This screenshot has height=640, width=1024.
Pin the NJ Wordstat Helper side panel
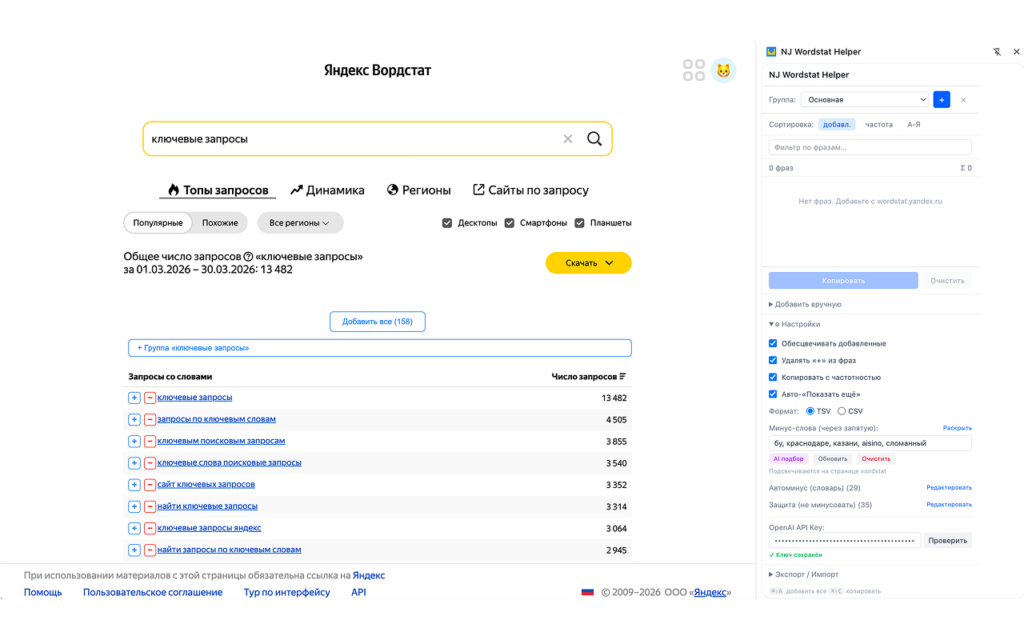click(996, 52)
